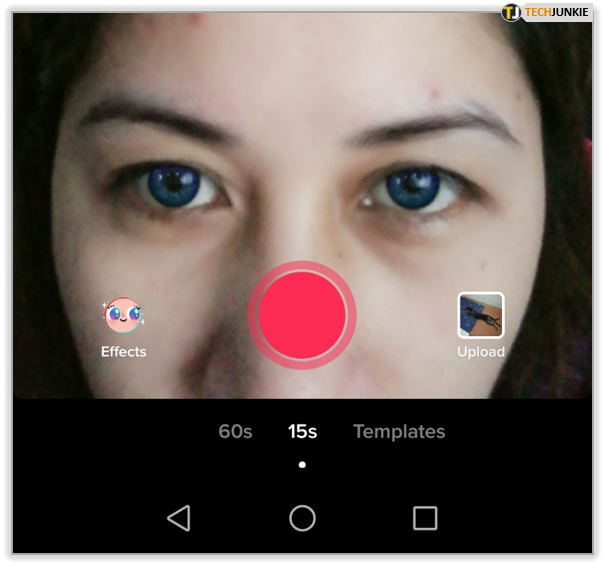605x566 pixels.
Task: Click the TJ logo badge
Action: (x=512, y=13)
